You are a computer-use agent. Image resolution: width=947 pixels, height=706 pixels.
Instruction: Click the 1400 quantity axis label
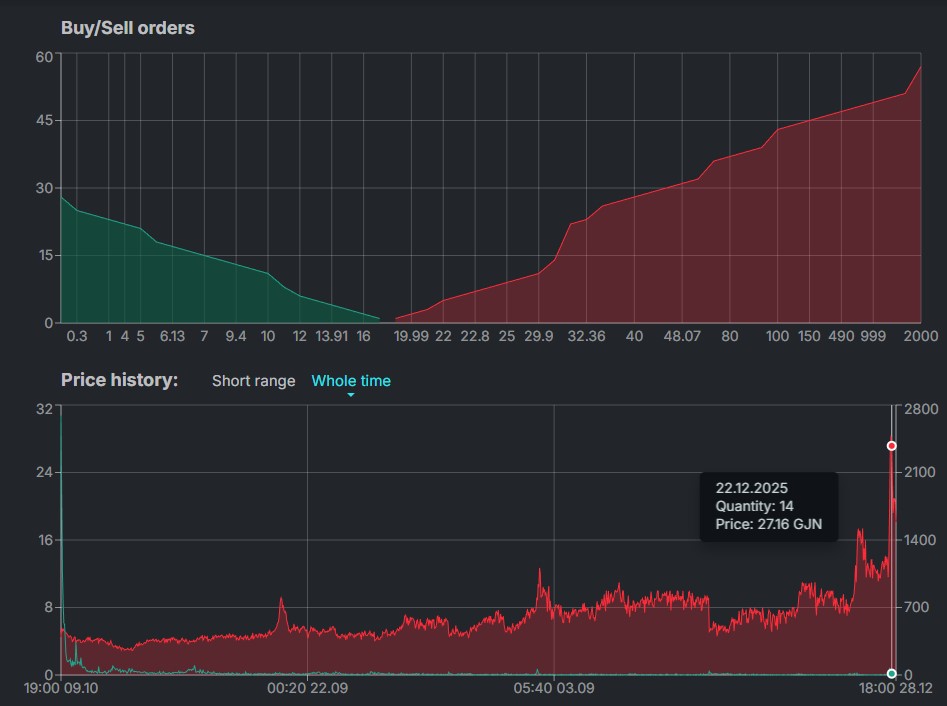[x=920, y=540]
